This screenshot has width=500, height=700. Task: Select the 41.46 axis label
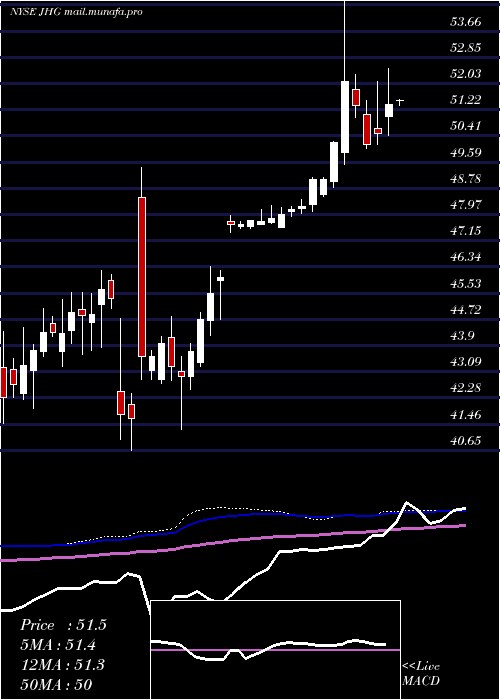(x=466, y=414)
